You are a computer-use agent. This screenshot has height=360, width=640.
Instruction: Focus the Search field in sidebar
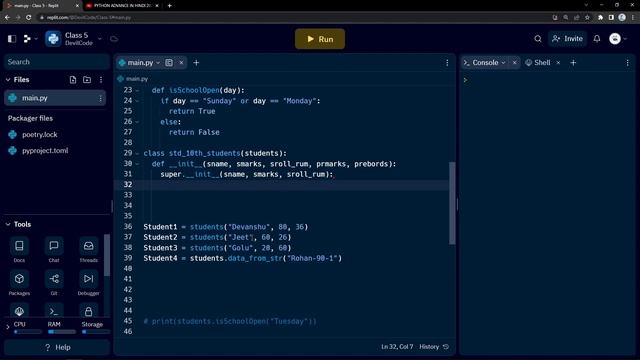click(x=57, y=62)
